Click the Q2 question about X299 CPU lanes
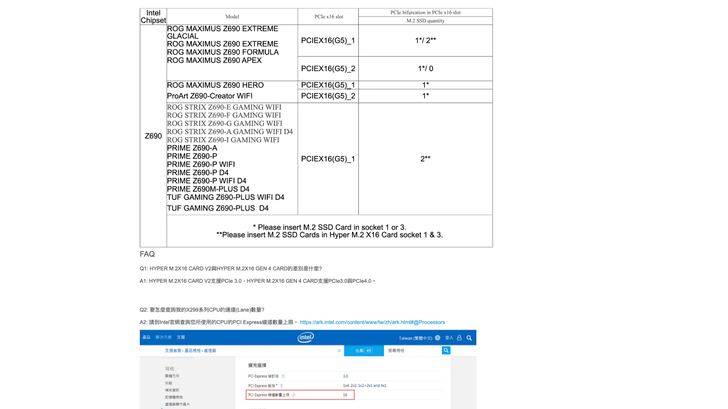 point(202,310)
